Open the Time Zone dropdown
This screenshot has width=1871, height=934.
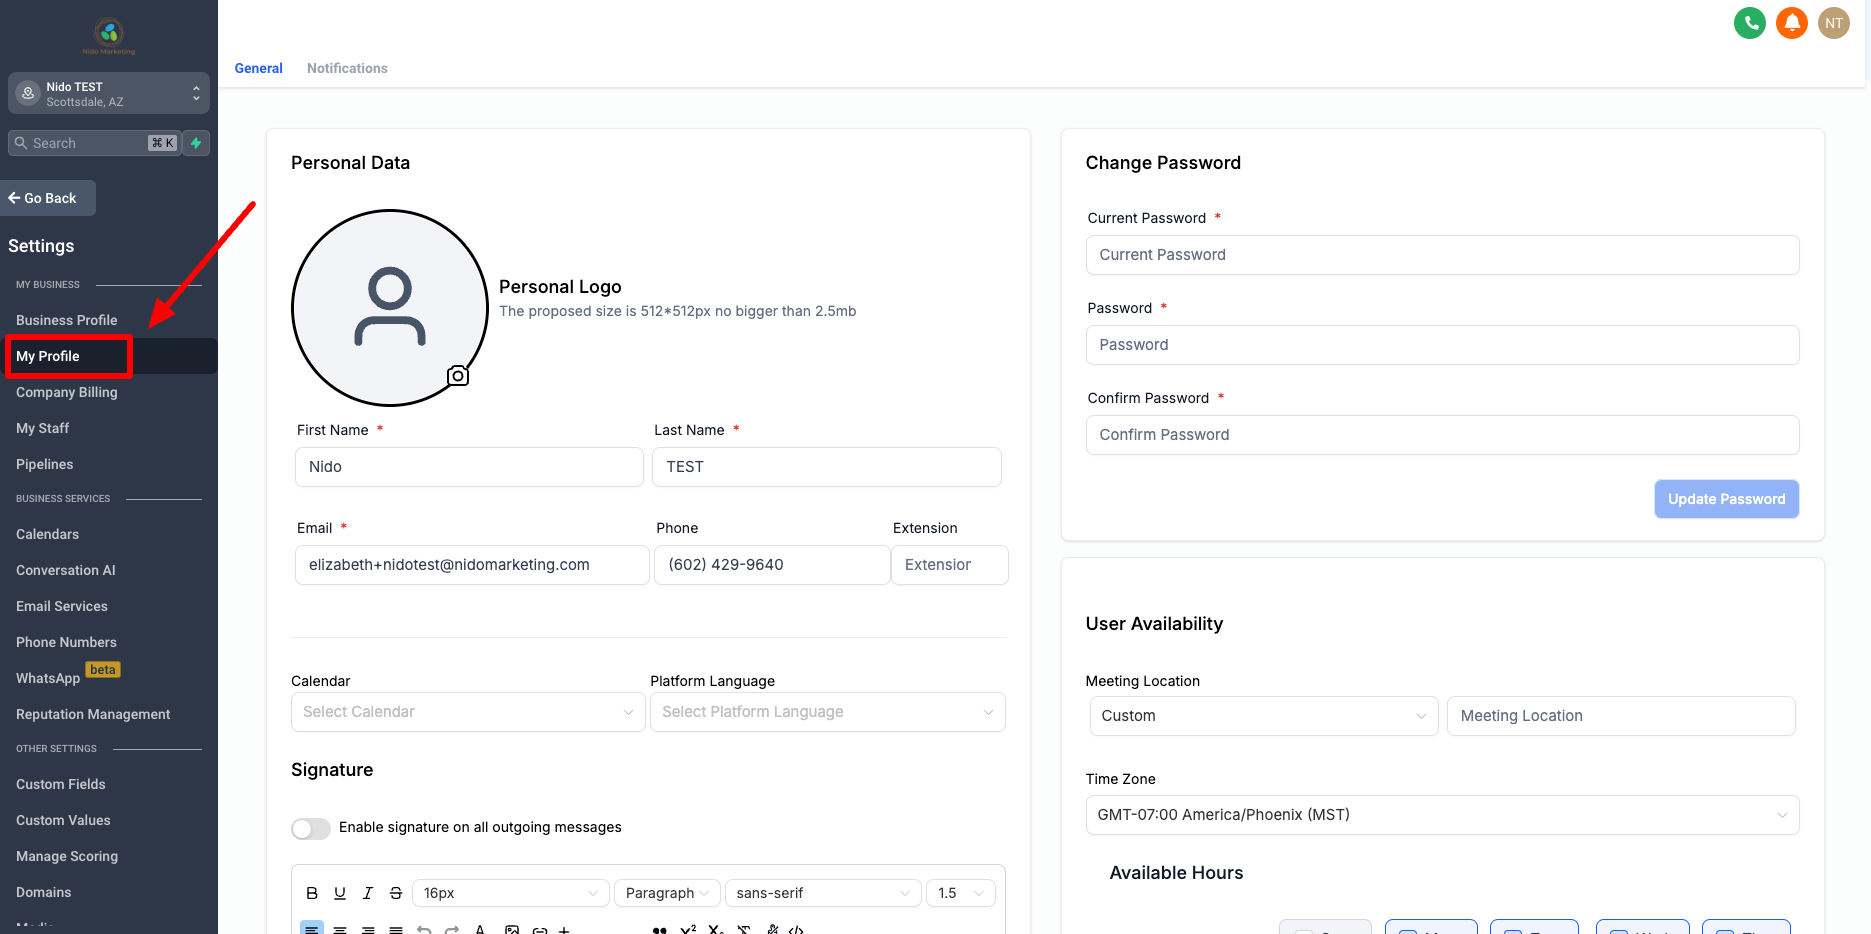(x=1442, y=815)
